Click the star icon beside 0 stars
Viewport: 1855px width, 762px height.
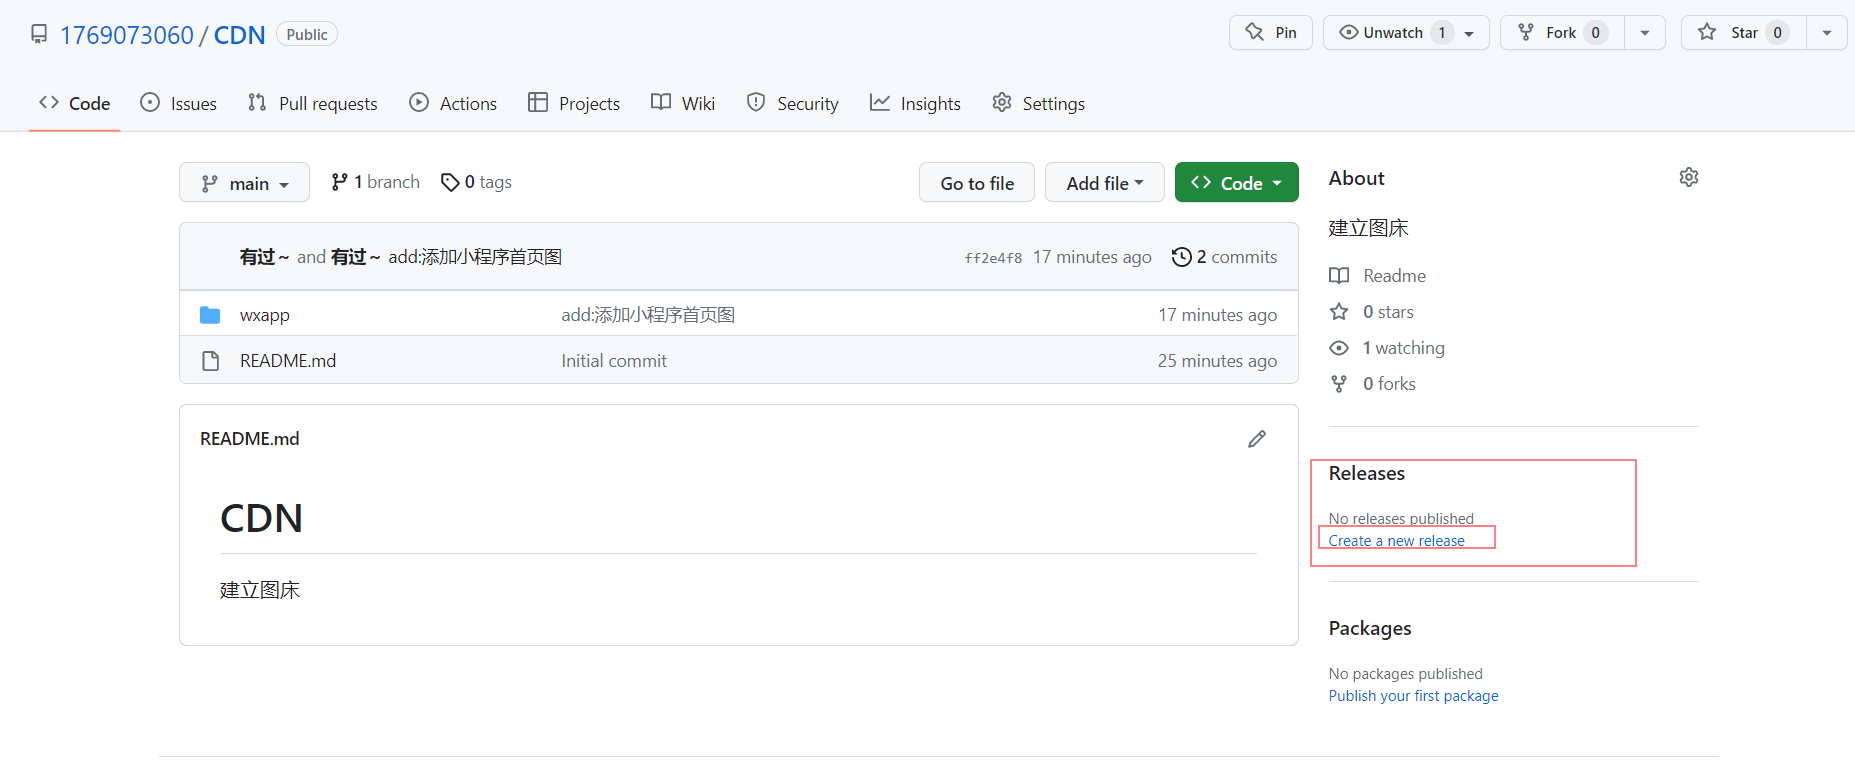click(x=1339, y=312)
